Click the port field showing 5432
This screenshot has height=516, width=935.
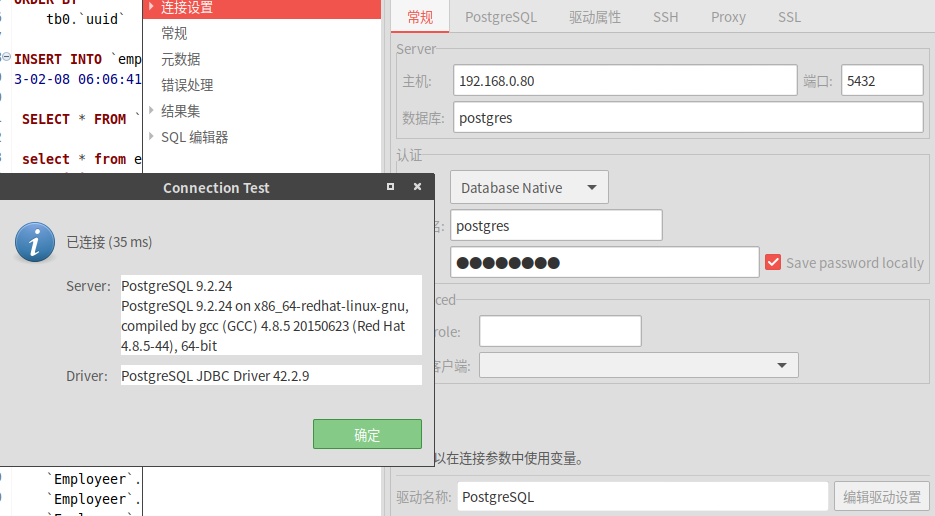click(x=882, y=81)
